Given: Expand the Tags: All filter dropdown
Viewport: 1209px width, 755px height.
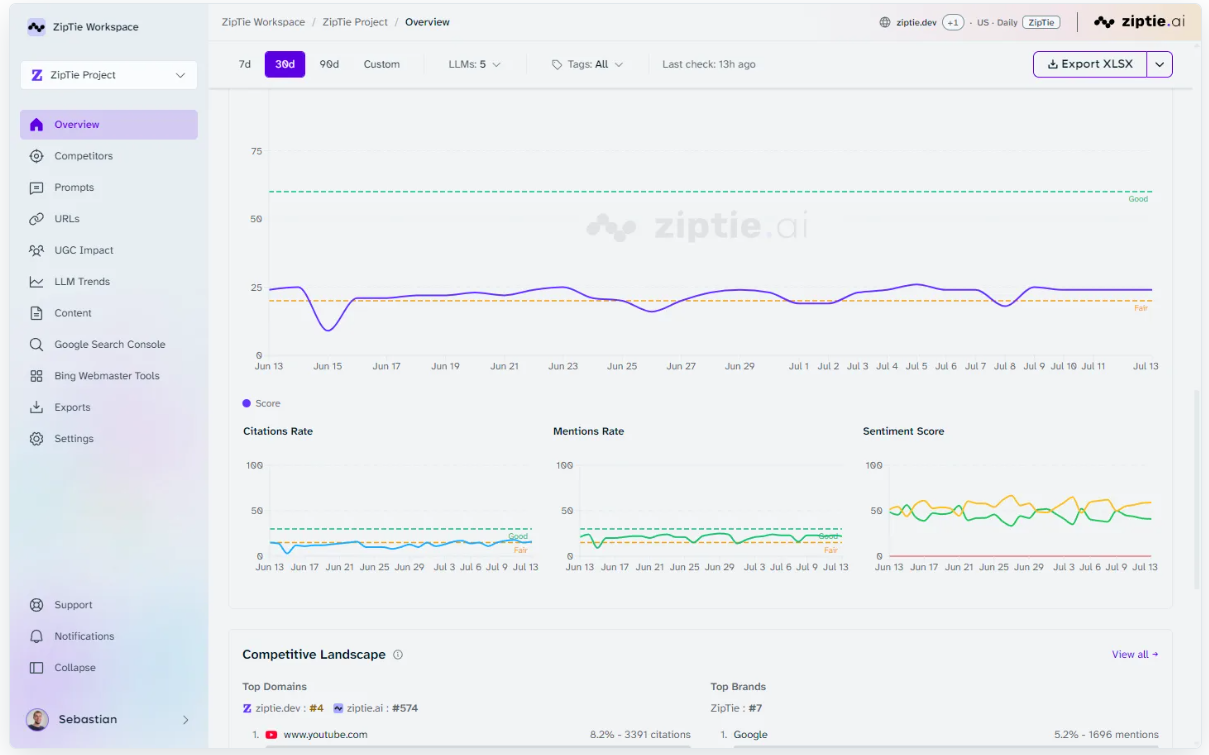Looking at the screenshot, I should click(588, 65).
